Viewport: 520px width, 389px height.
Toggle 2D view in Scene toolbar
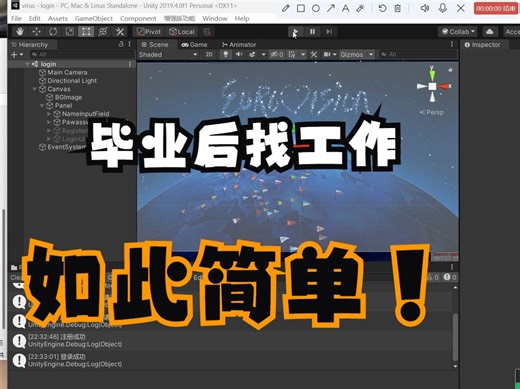click(x=209, y=54)
